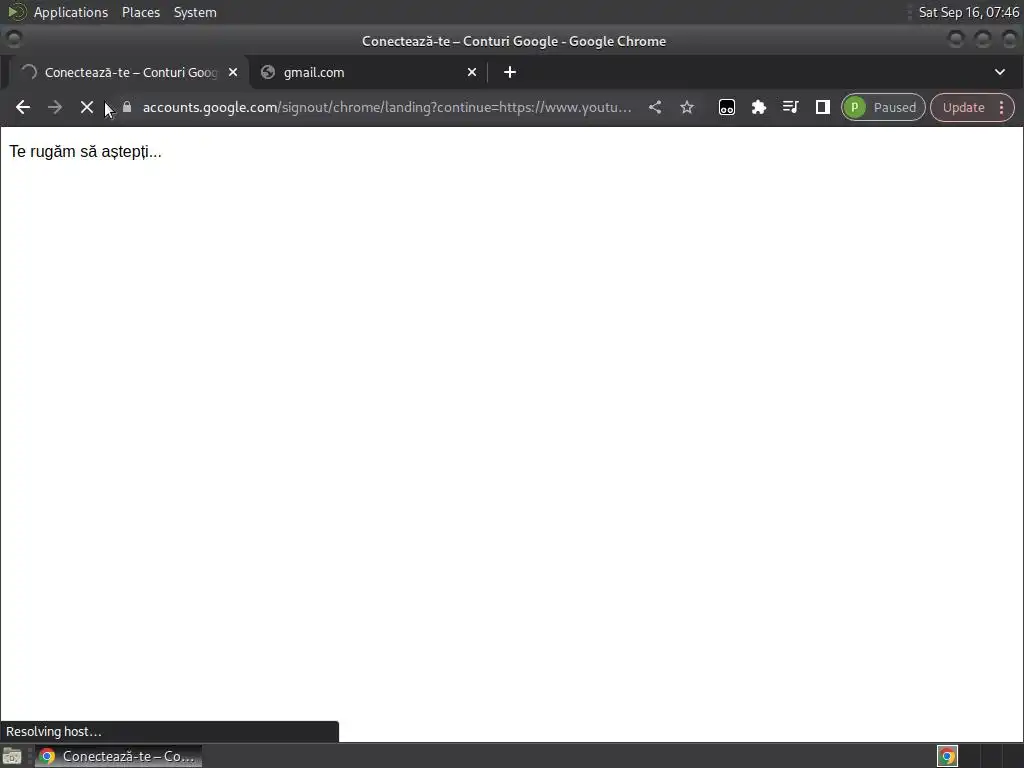Screen dimensions: 1024x768
Task: Open the Extensions puzzle piece menu
Action: 759,107
